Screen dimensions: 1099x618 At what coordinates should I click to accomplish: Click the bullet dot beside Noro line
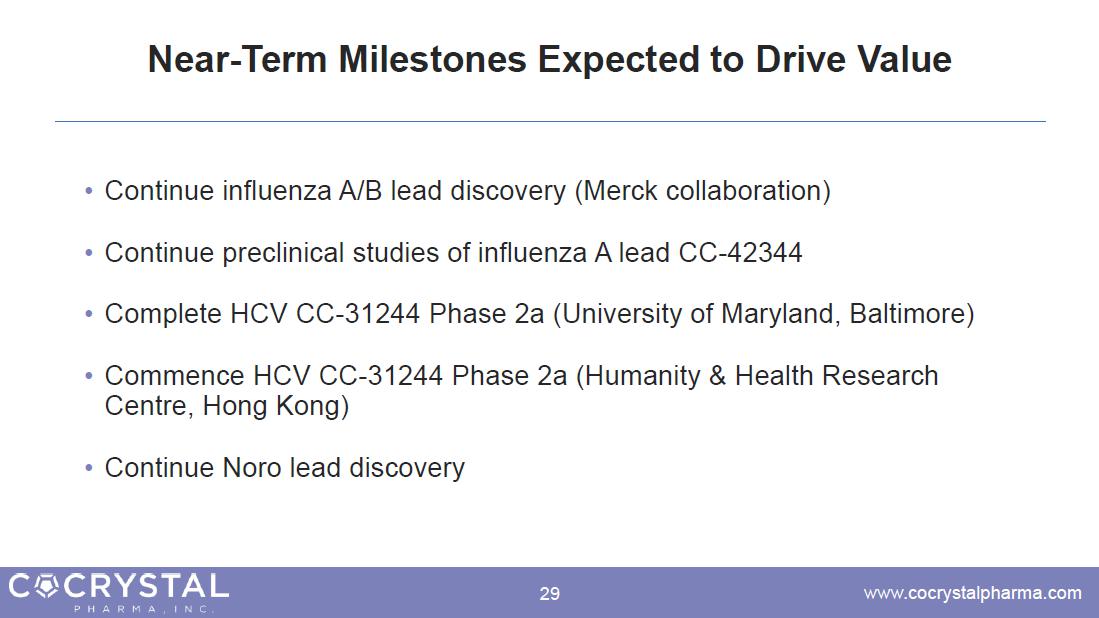click(89, 467)
